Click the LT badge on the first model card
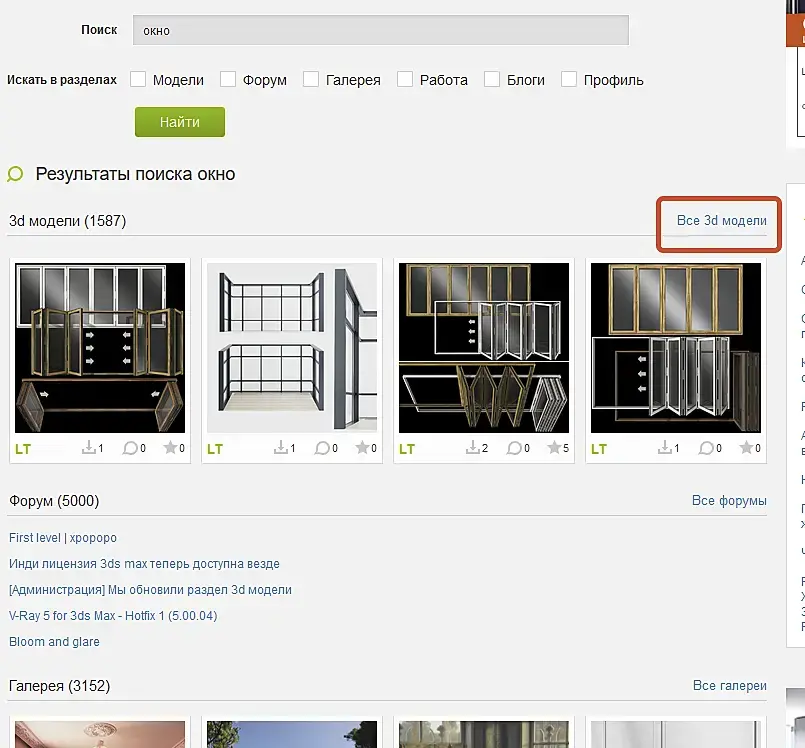805x748 pixels. tap(23, 449)
